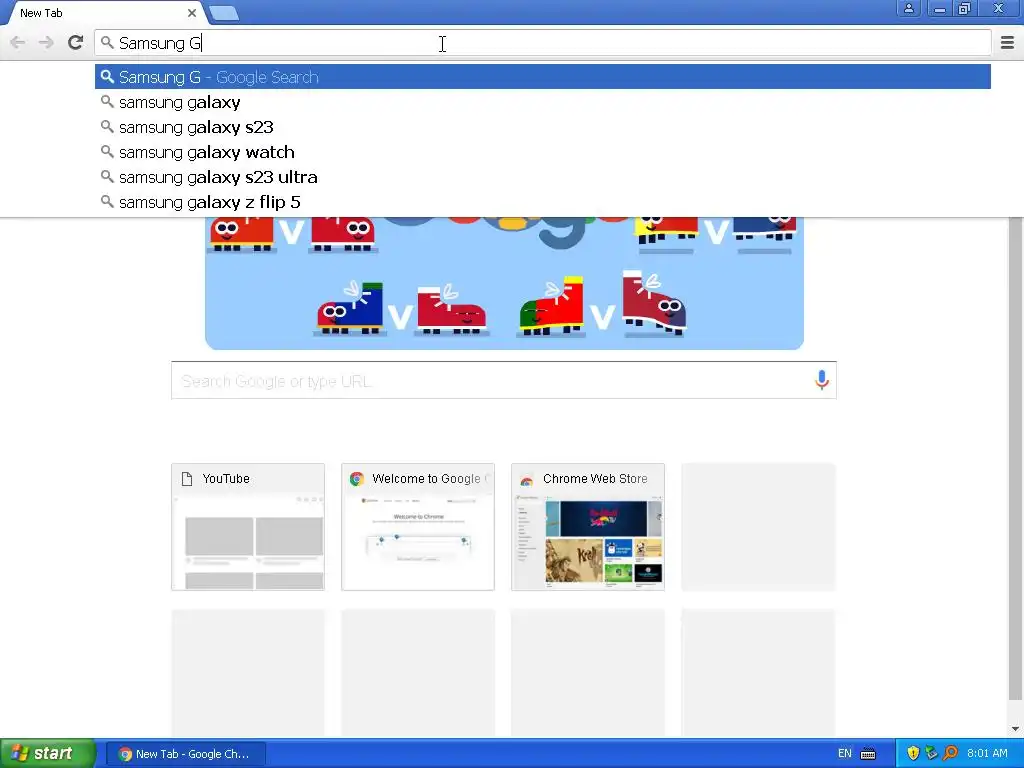Open the Chrome Web Store tile
This screenshot has width=1024, height=768.
(x=588, y=527)
